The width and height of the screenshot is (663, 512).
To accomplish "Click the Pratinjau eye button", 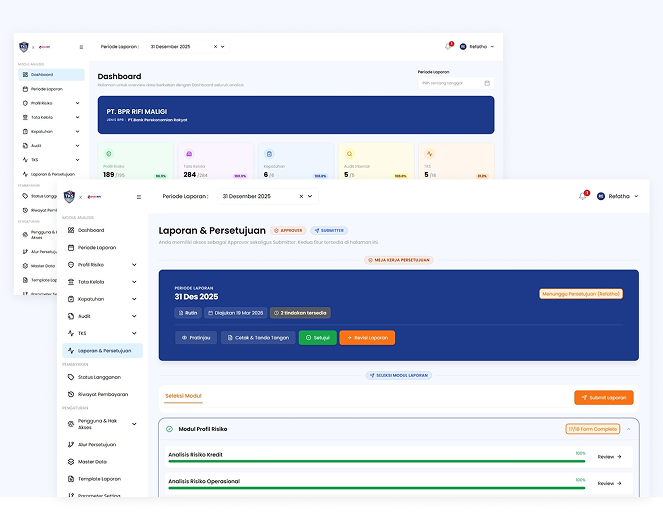I will point(196,338).
